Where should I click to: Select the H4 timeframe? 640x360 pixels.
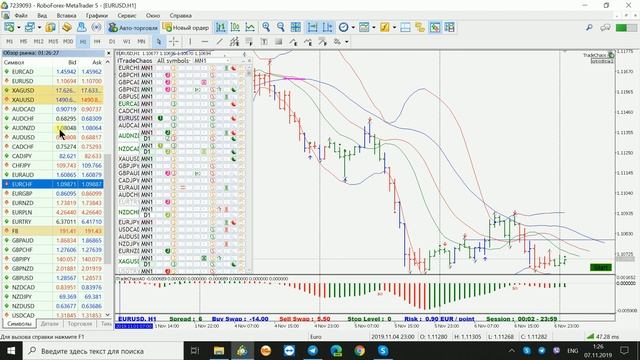(x=97, y=42)
